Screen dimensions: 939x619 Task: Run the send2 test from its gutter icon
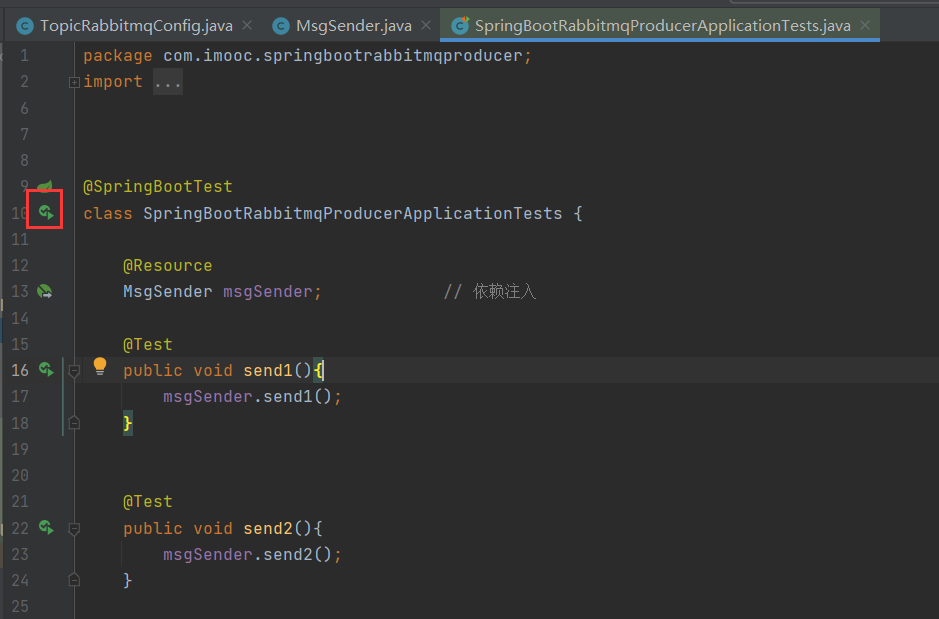point(46,527)
